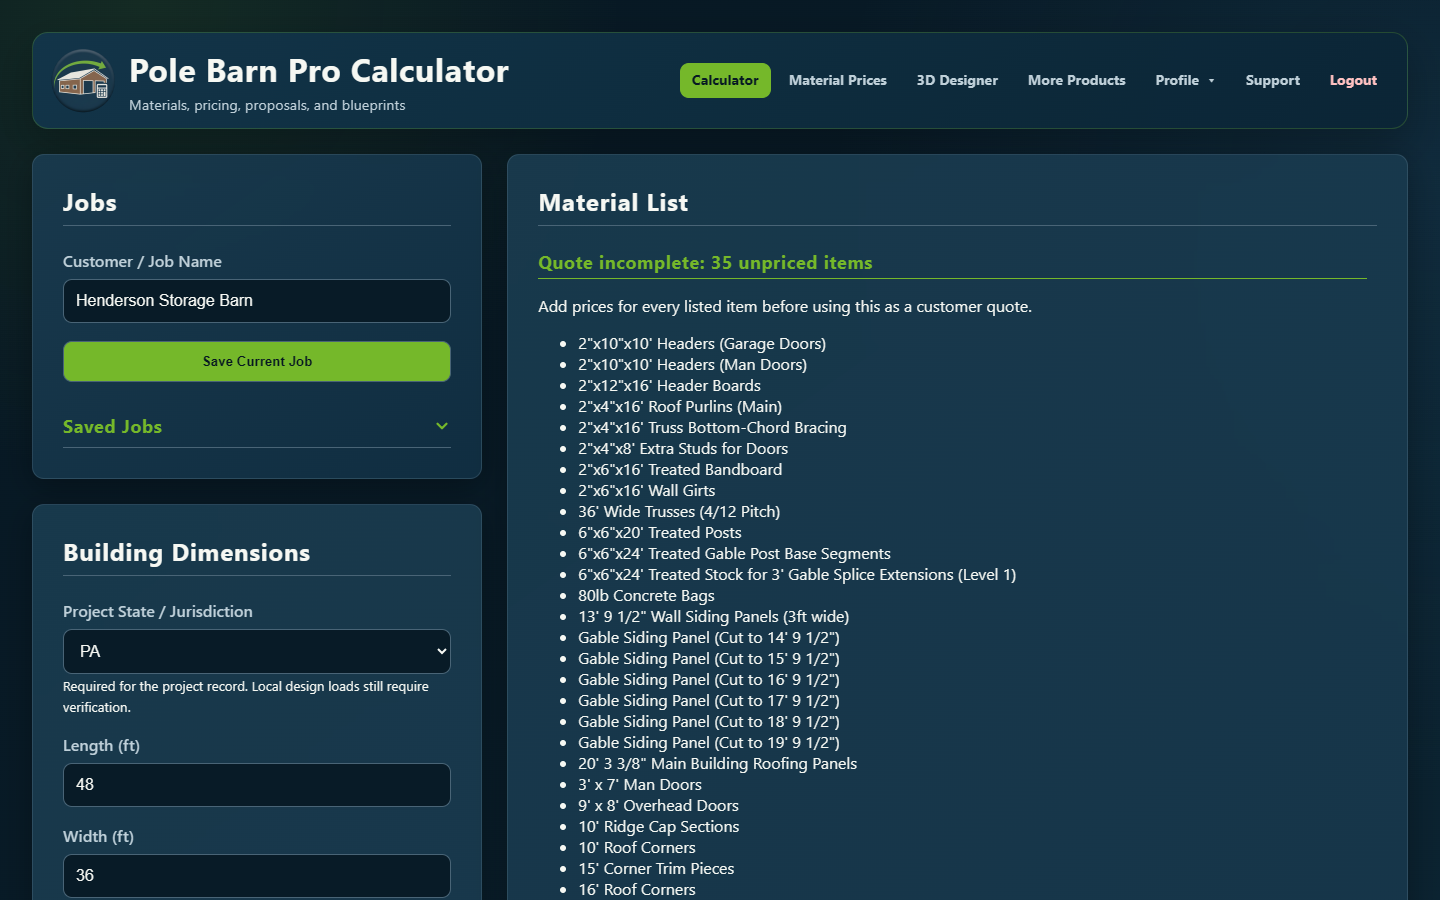Click list item 10' Ridge Cap Sections
This screenshot has height=900, width=1440.
[659, 826]
